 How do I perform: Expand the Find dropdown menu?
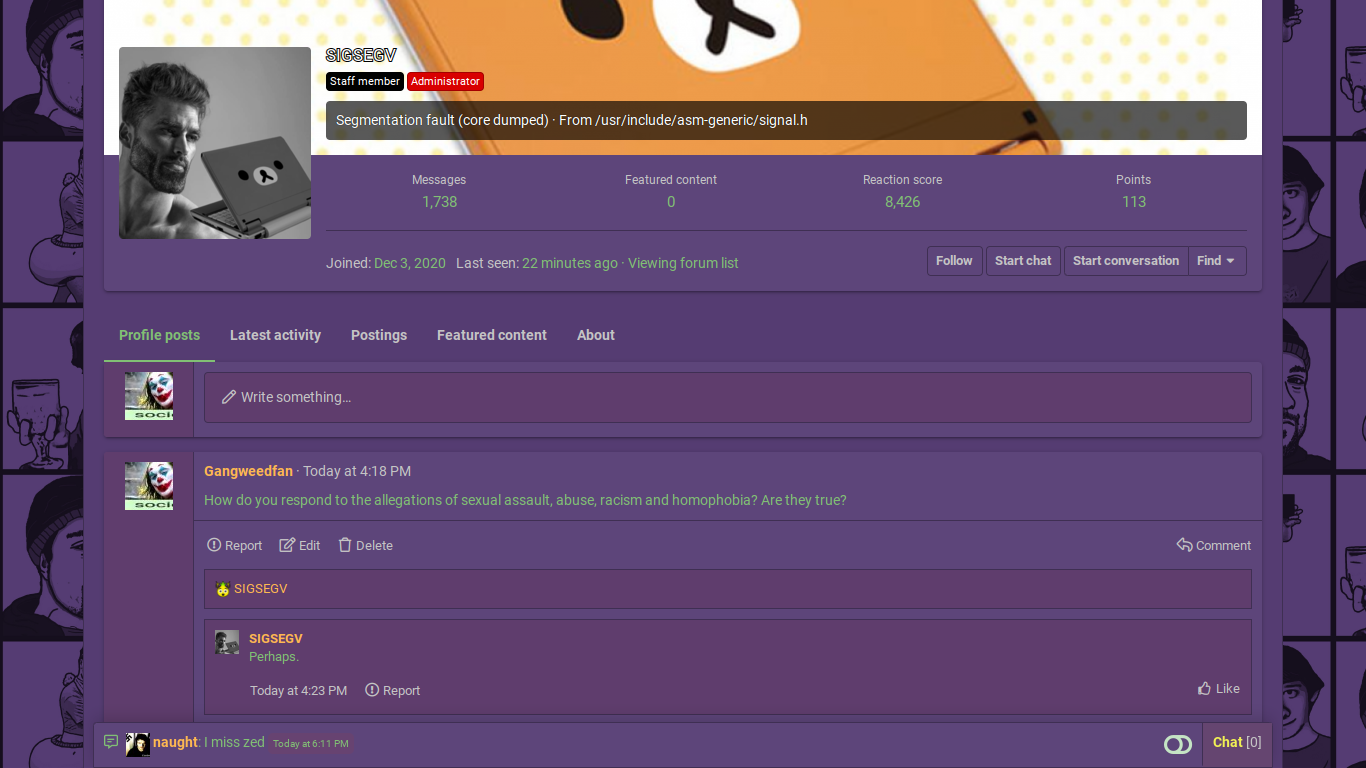1216,261
